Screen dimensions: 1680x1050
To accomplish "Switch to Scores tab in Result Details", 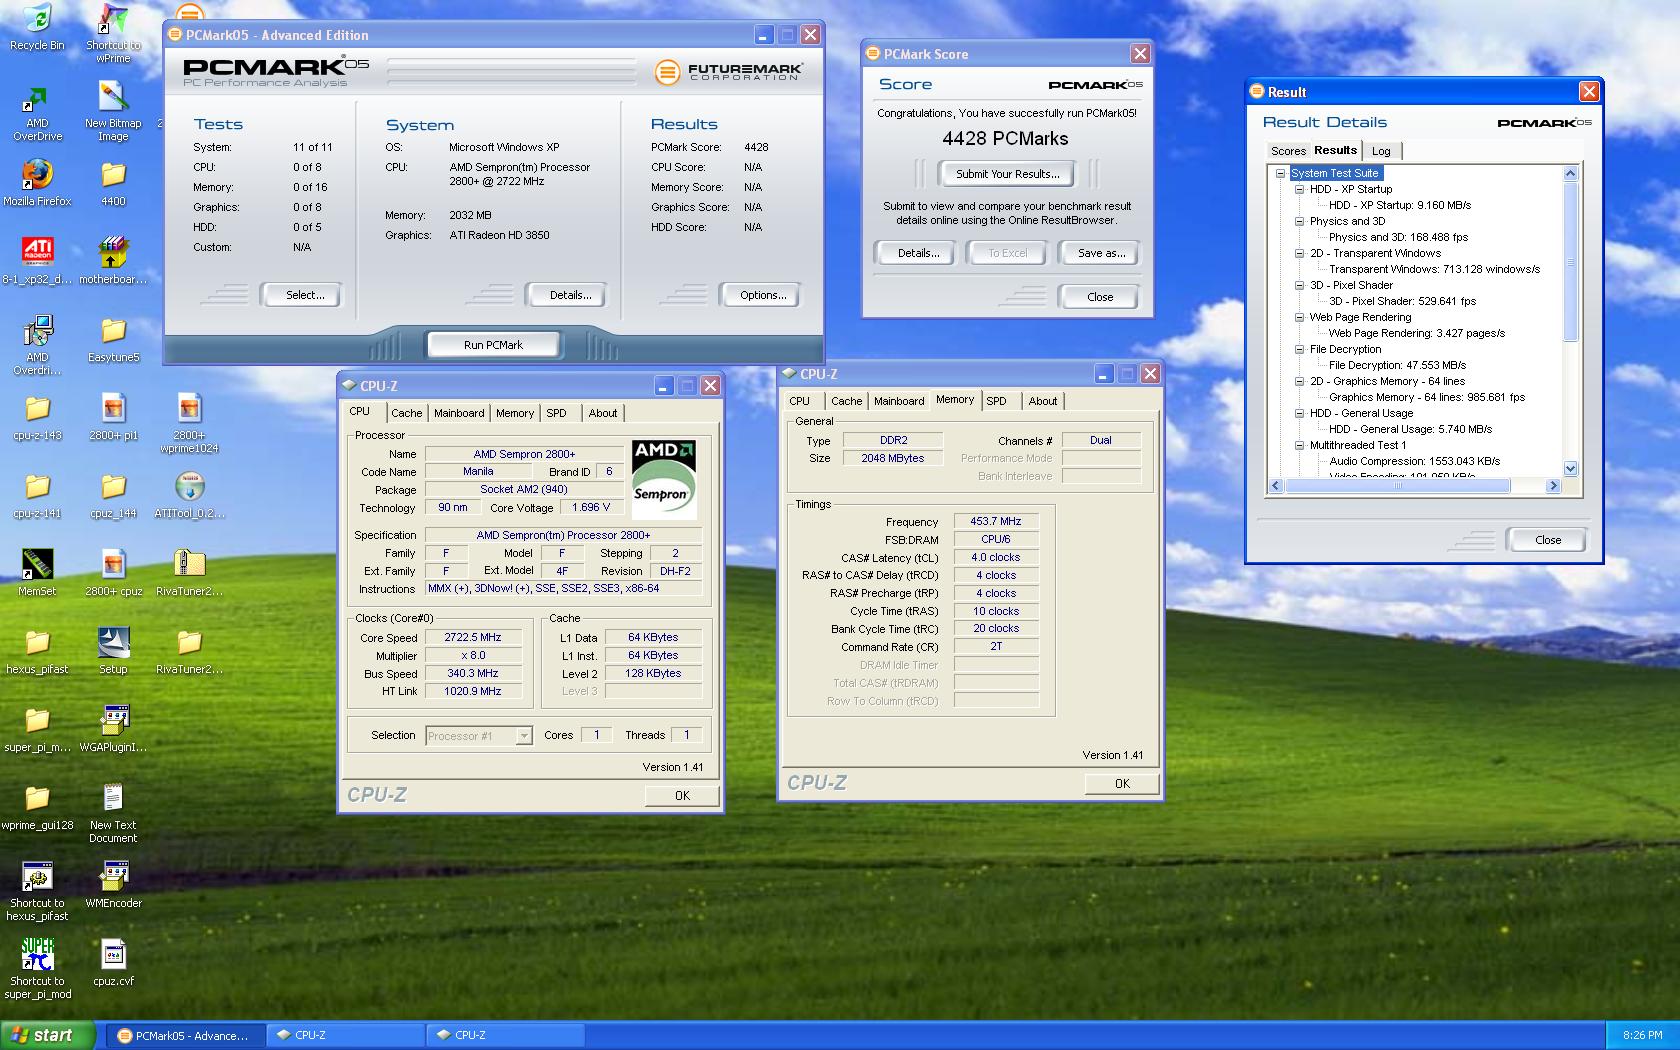I will pyautogui.click(x=1288, y=151).
